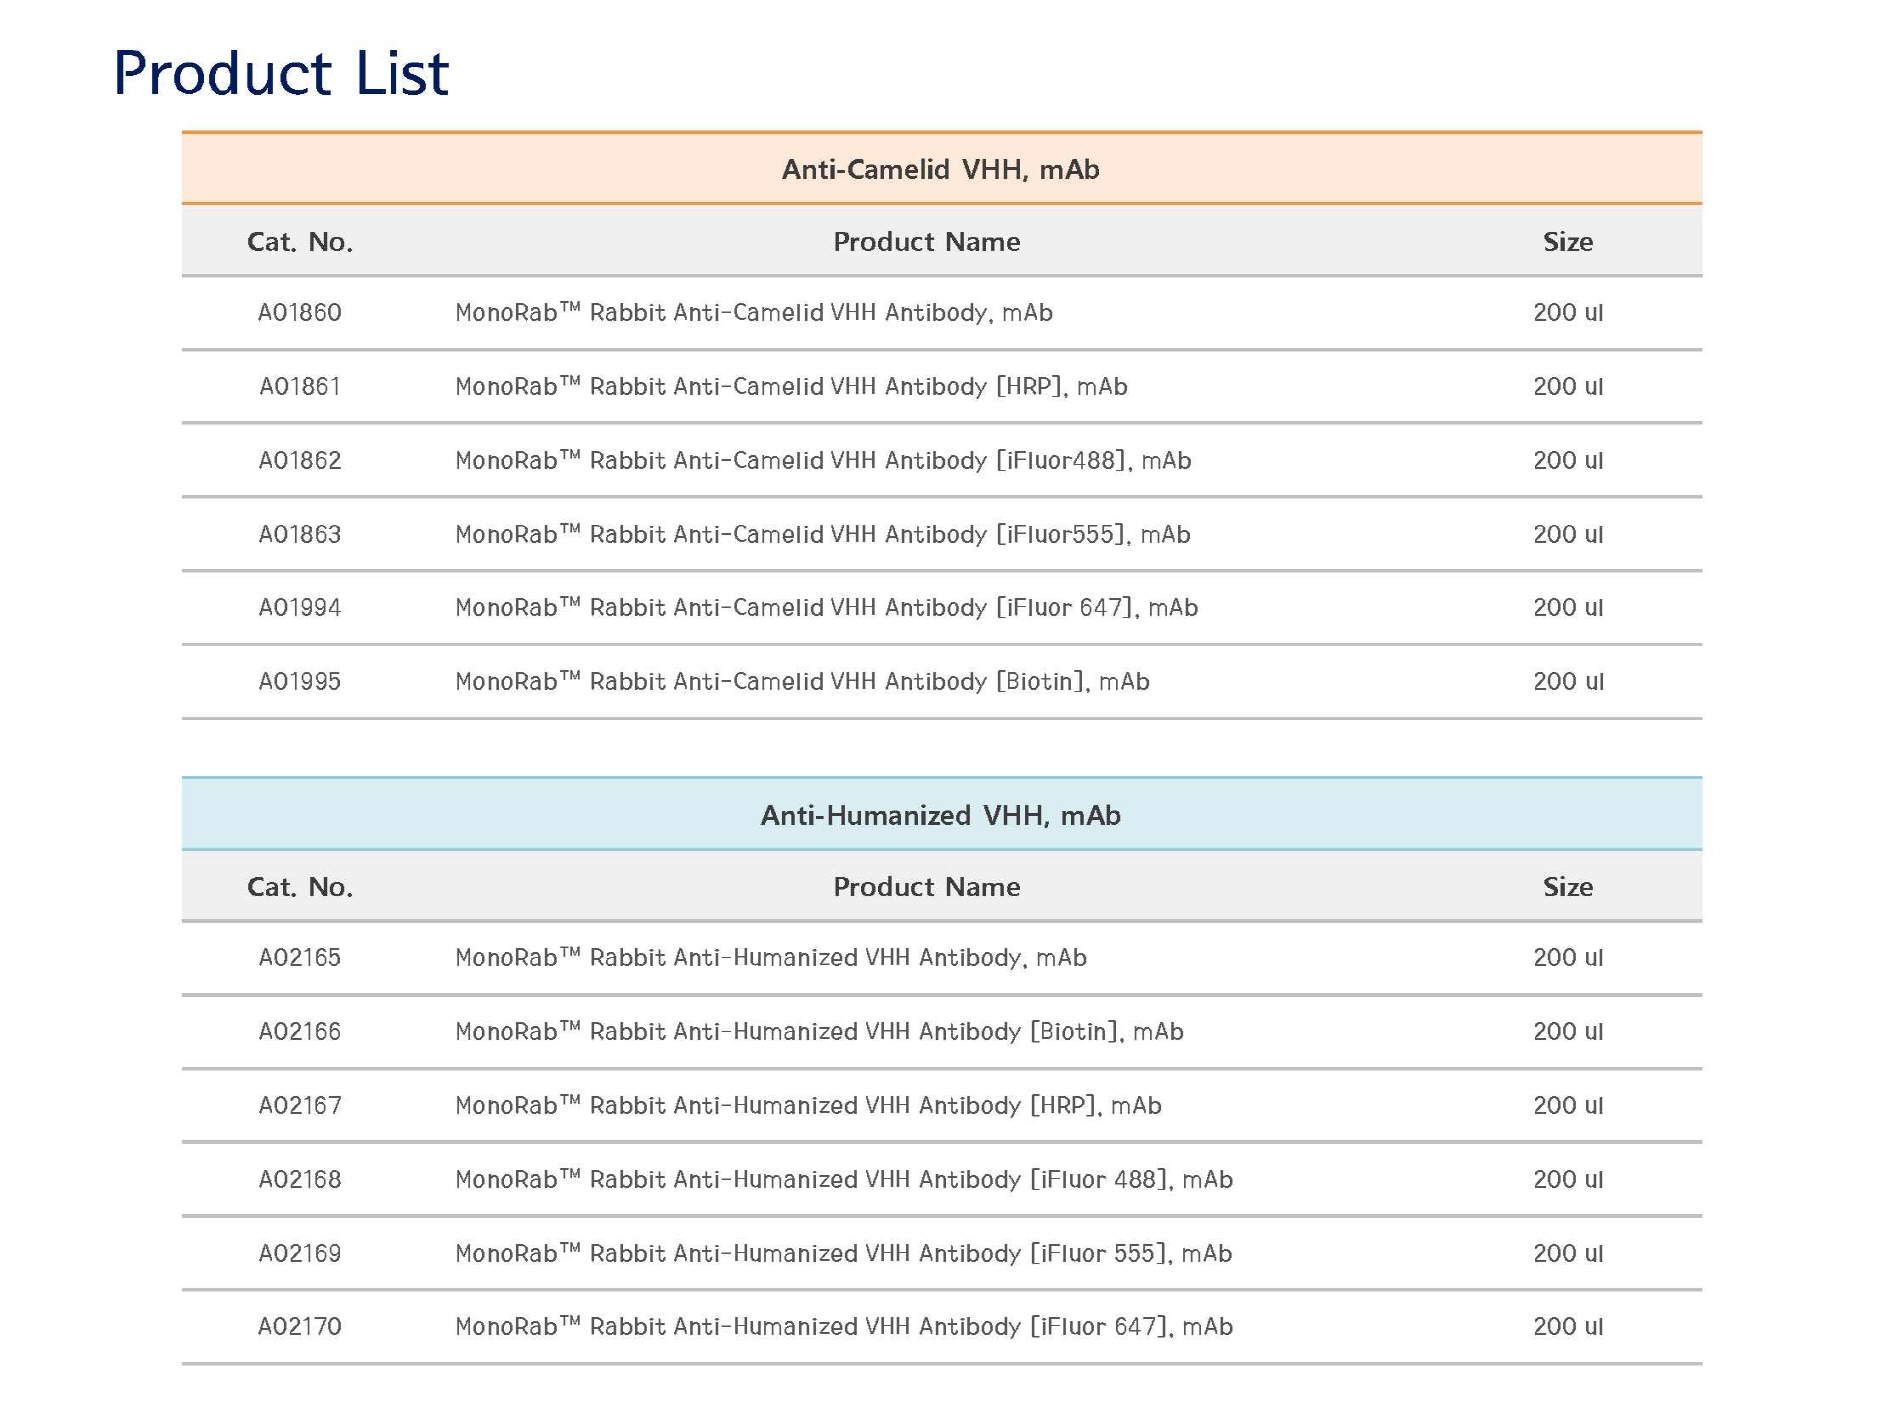
Task: Click the '200 ul' size for A02169
Action: click(1568, 1253)
